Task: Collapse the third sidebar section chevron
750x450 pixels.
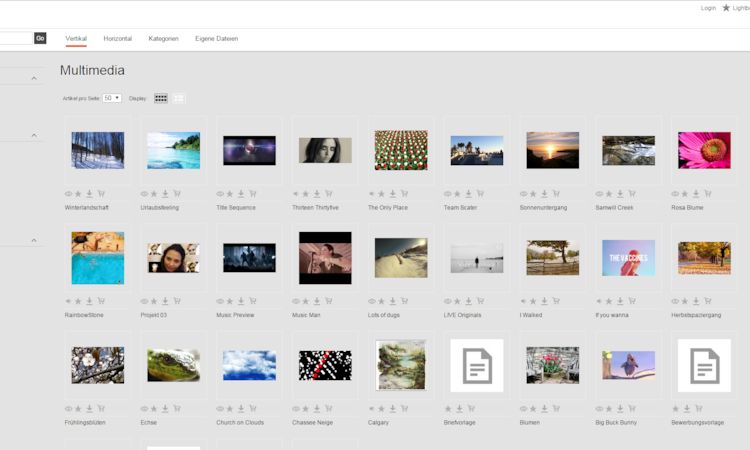Action: tap(34, 240)
